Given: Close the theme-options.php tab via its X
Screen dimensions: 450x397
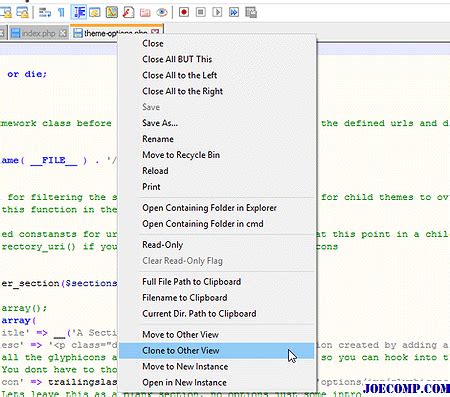Looking at the screenshot, I should pyautogui.click(x=155, y=32).
